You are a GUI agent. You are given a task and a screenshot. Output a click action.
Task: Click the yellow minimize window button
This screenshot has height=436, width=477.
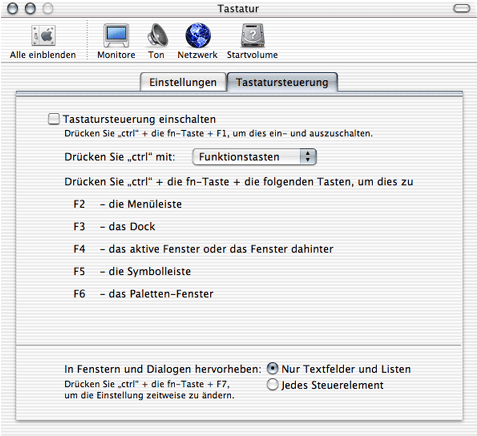pos(30,8)
